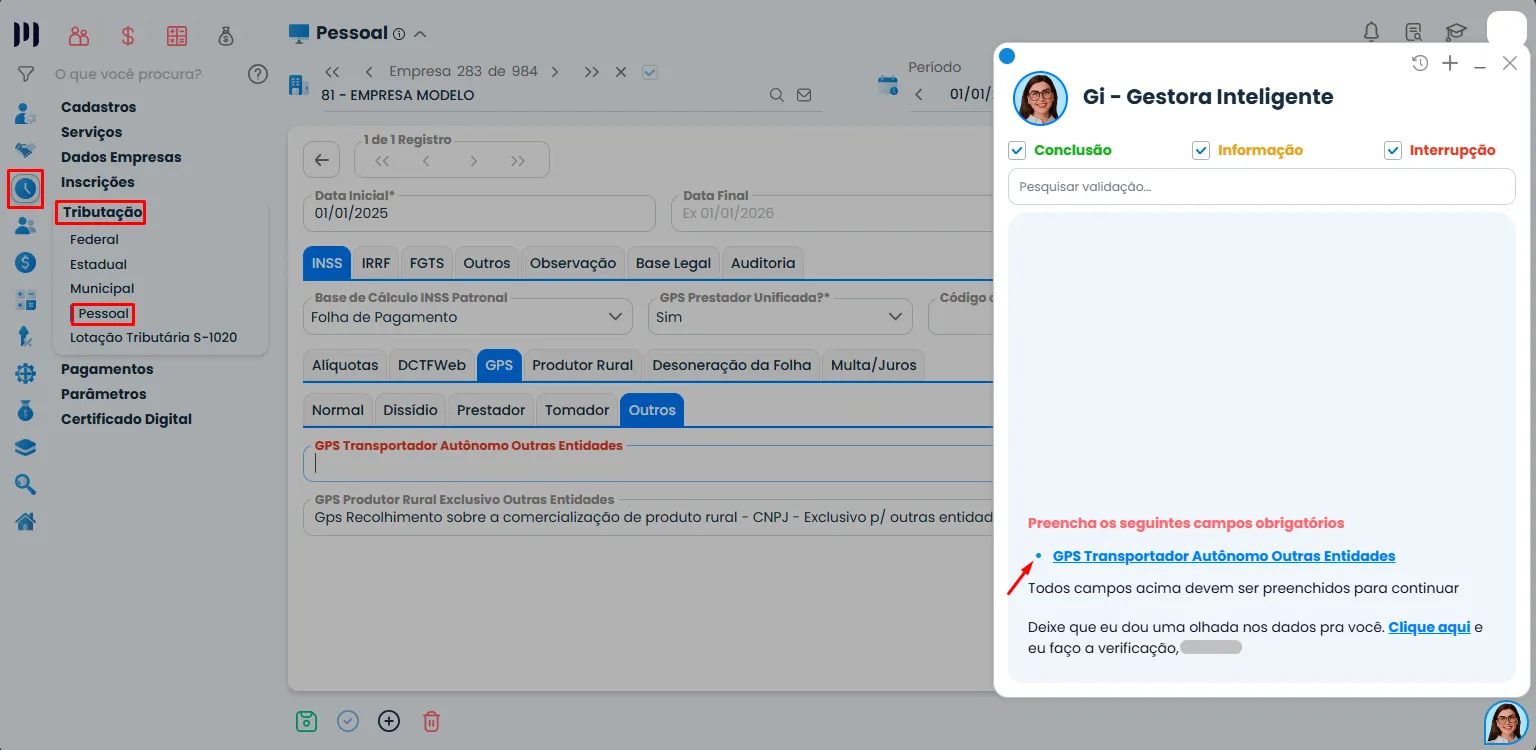The width and height of the screenshot is (1536, 750).
Task: Open the money bag module in top bar
Action: pos(226,36)
